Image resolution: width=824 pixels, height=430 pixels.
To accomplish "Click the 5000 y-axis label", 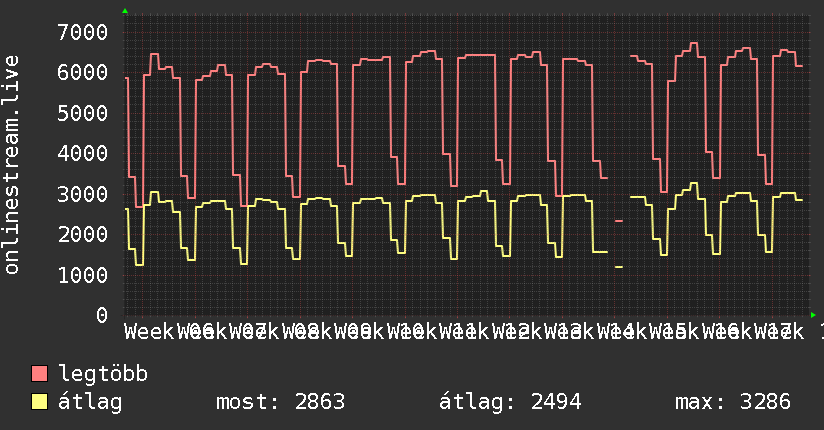I will pos(83,113).
